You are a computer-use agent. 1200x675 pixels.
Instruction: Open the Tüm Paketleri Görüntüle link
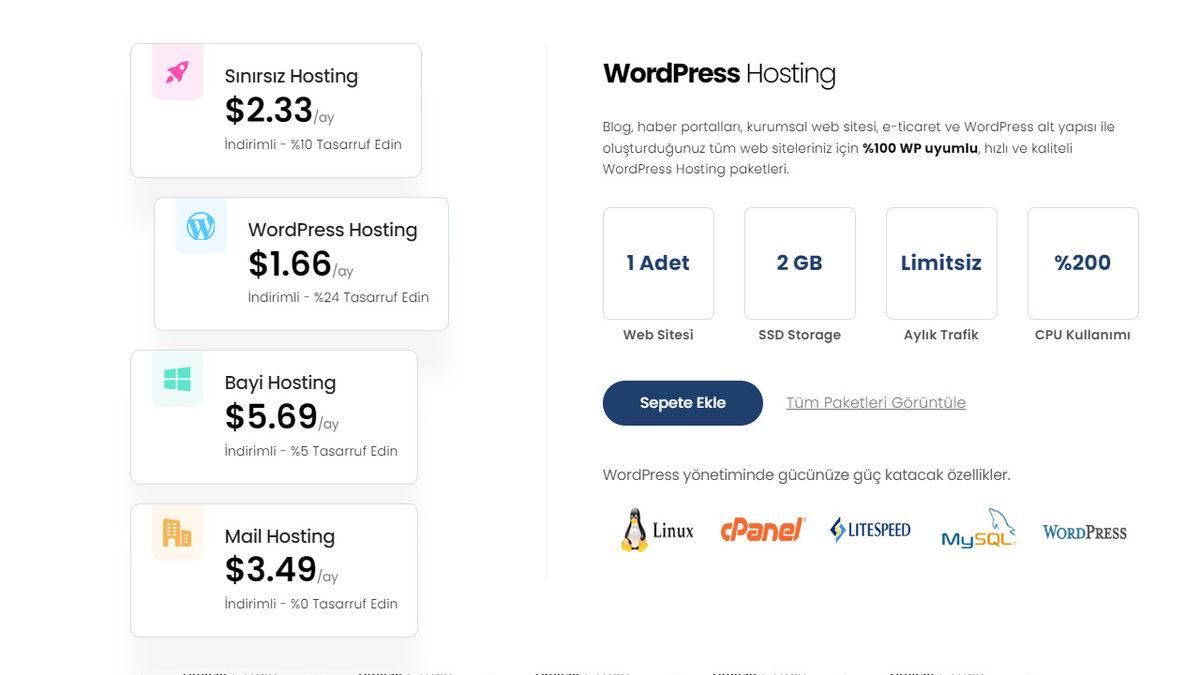(x=876, y=403)
